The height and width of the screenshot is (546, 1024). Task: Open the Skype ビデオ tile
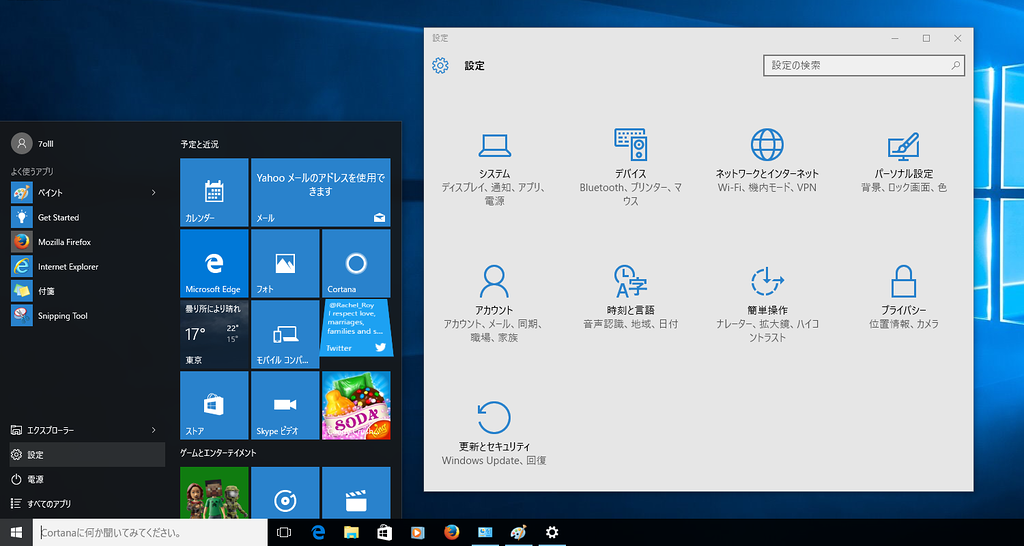point(285,406)
